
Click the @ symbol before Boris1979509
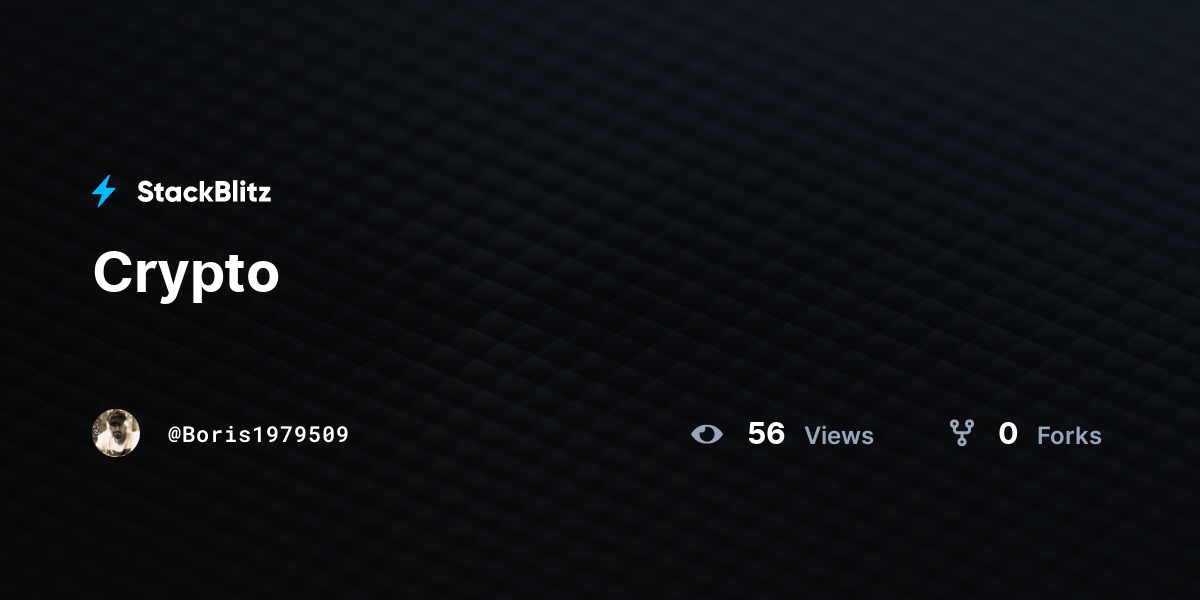coord(174,435)
